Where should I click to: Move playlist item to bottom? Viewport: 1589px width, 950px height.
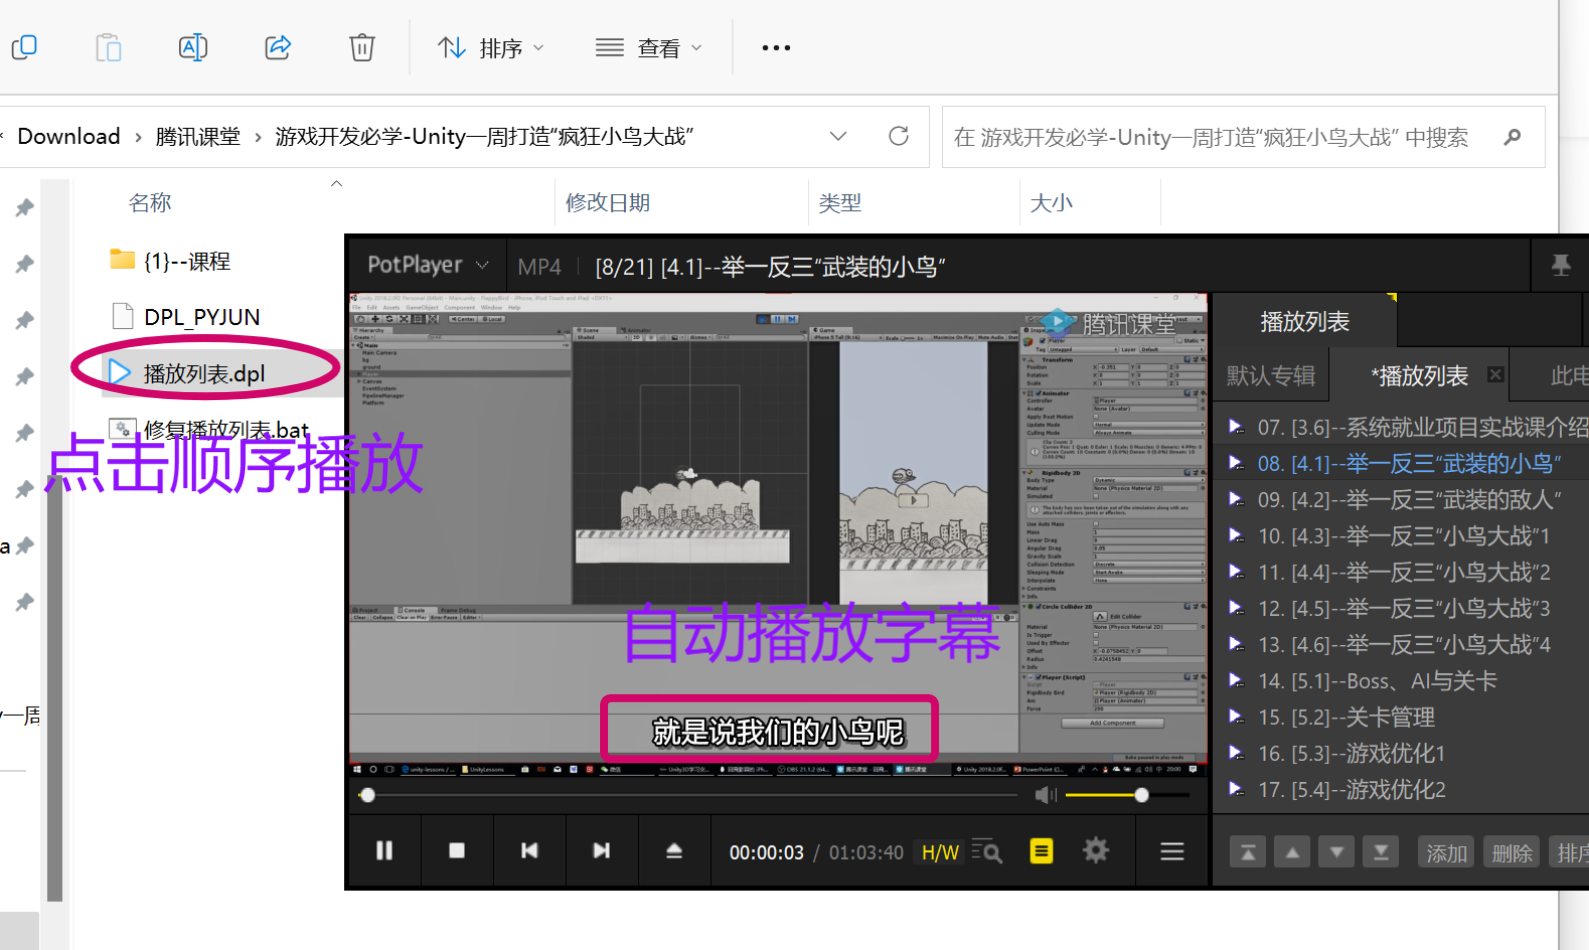tap(1380, 852)
